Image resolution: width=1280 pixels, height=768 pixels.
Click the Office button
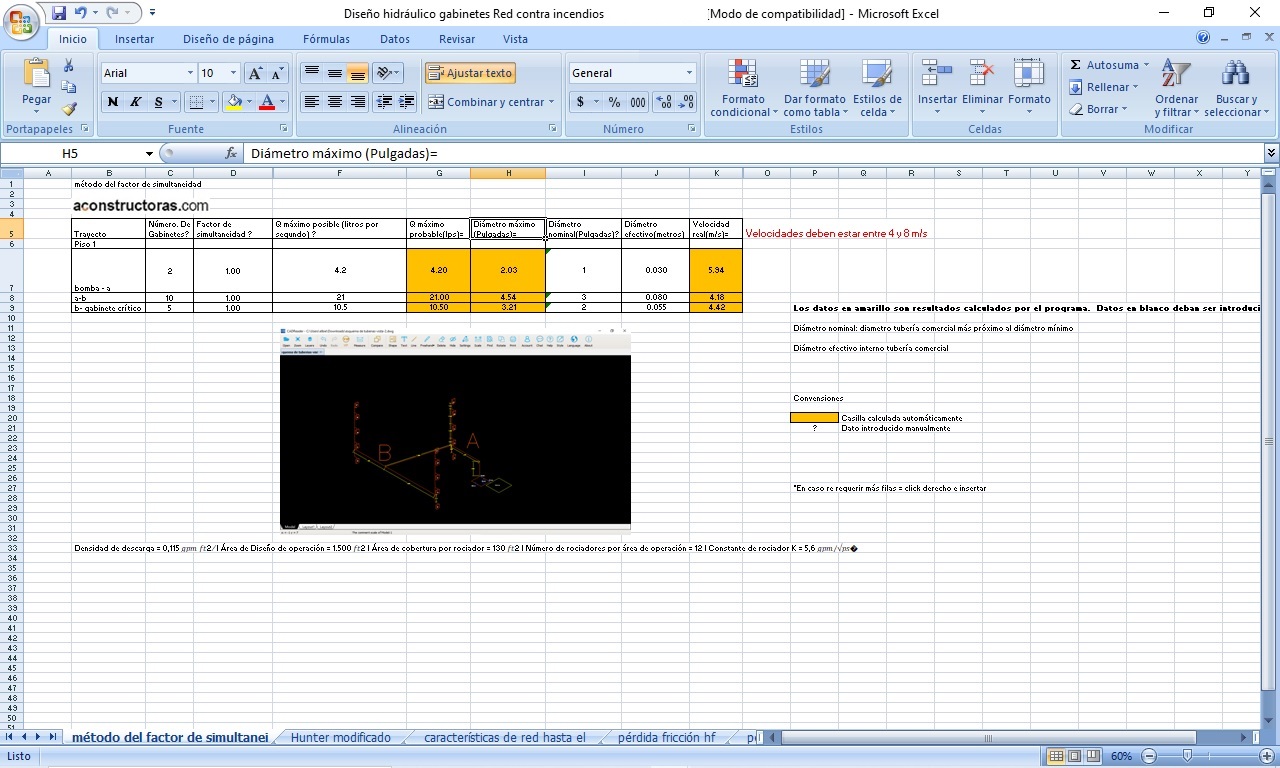click(22, 21)
